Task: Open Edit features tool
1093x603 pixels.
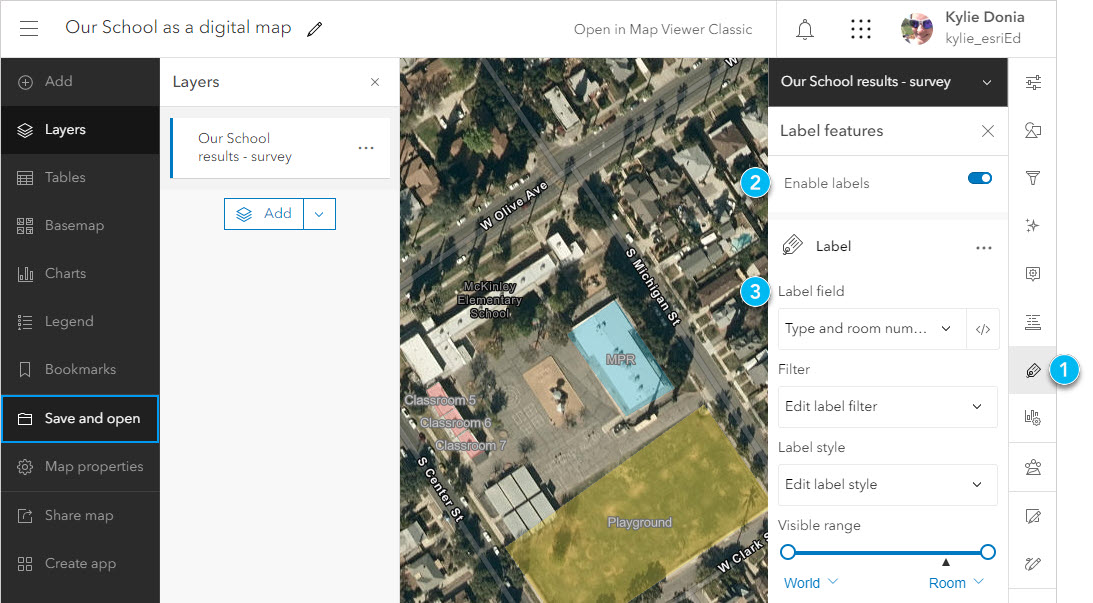Action: (x=1033, y=517)
